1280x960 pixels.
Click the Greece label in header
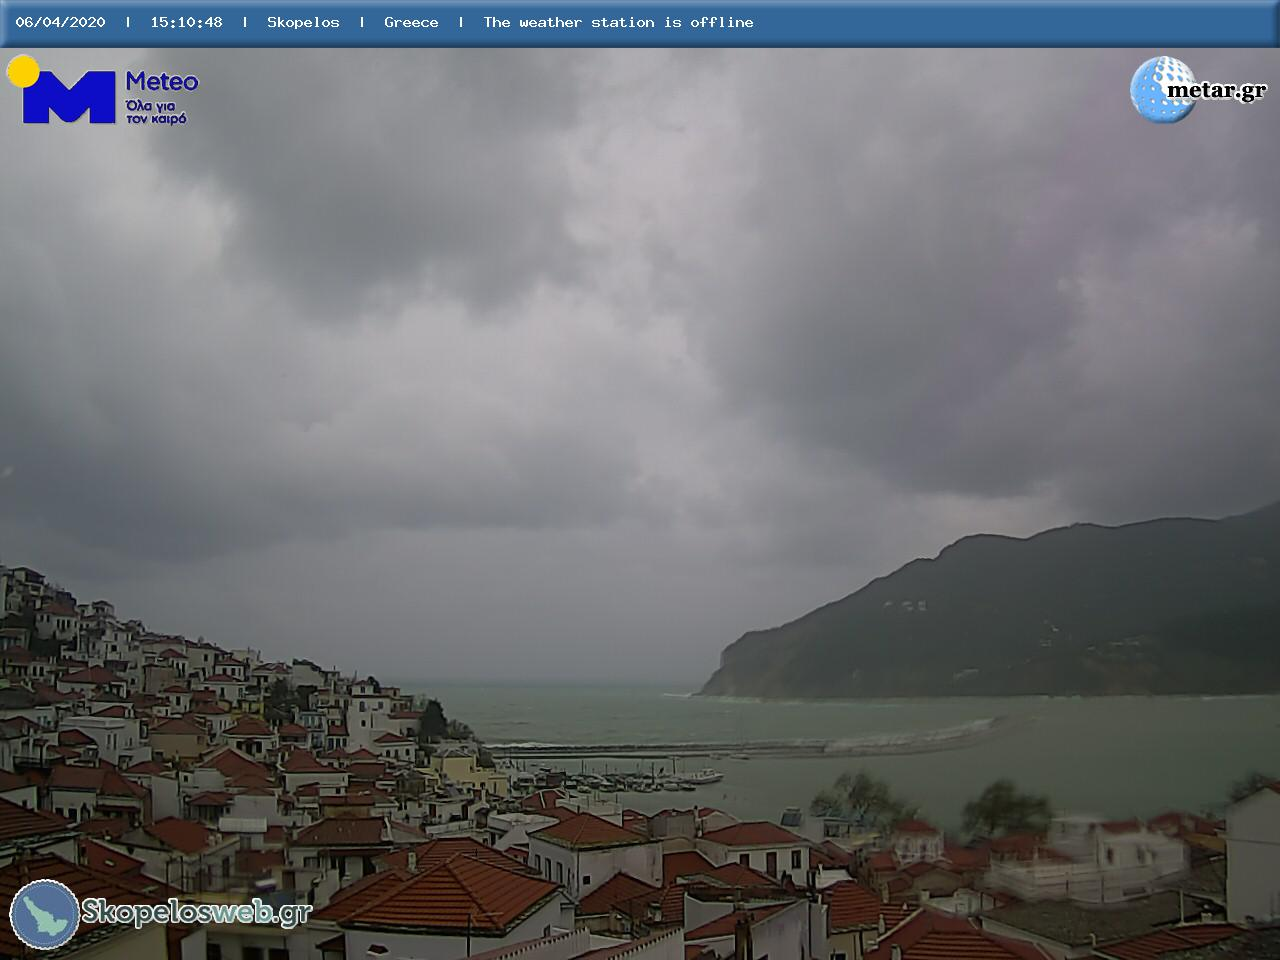click(x=411, y=22)
